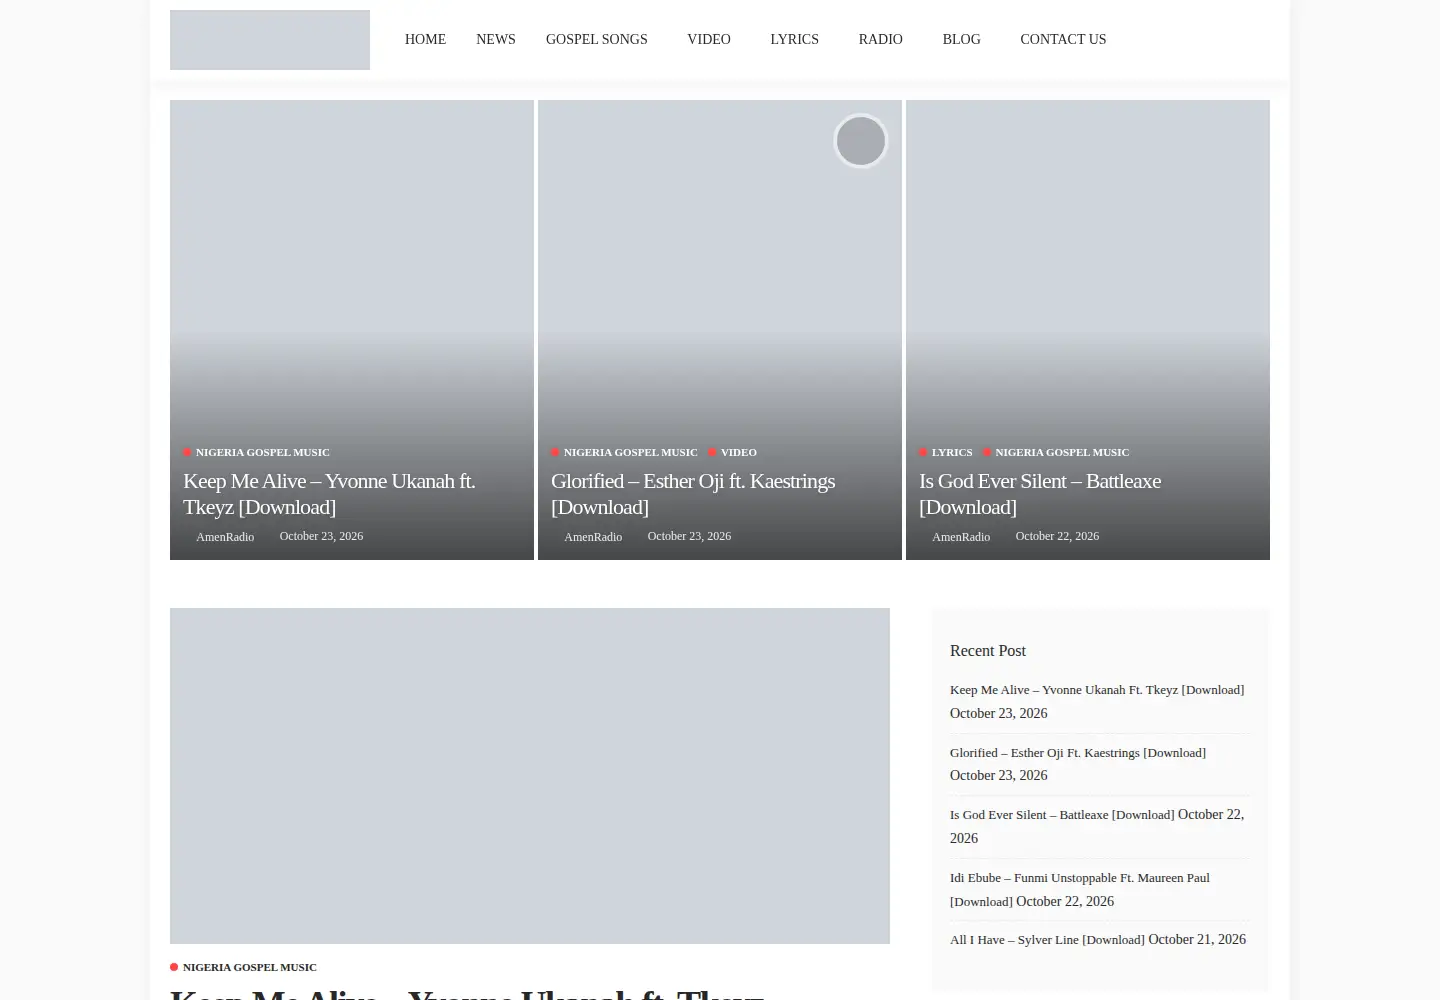This screenshot has height=1000, width=1440.
Task: Open the Keep Me Alive hero card image
Action: pos(352,270)
